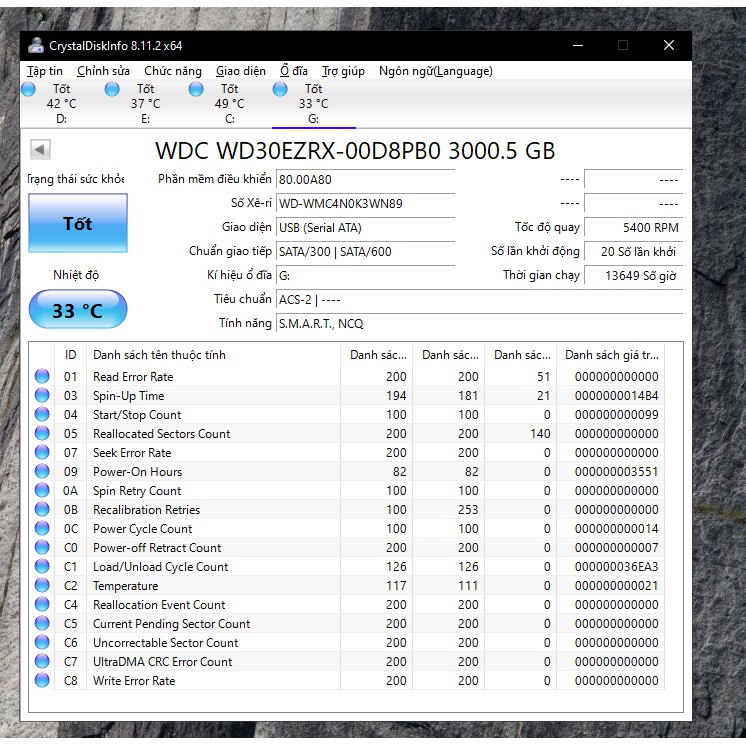This screenshot has width=746, height=746.
Task: Click the transfer mode field SATA/300 | SATA/600
Action: (365, 251)
